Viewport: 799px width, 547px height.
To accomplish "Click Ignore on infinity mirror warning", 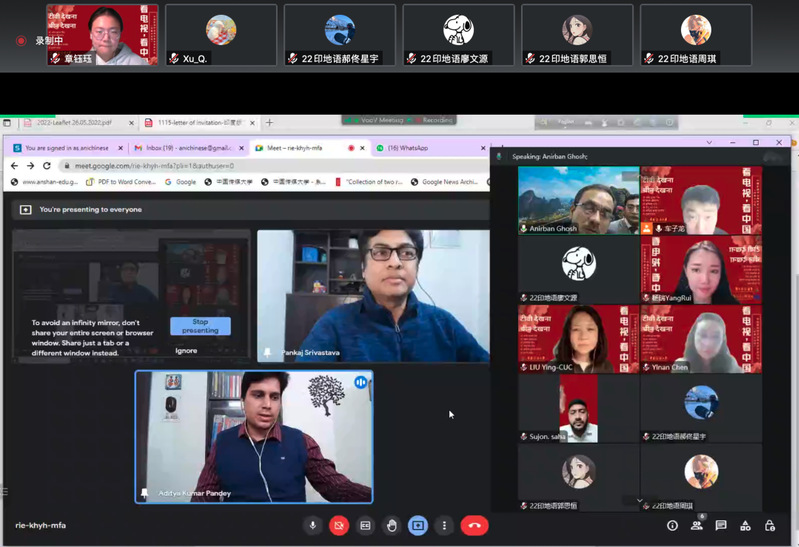I will [186, 351].
